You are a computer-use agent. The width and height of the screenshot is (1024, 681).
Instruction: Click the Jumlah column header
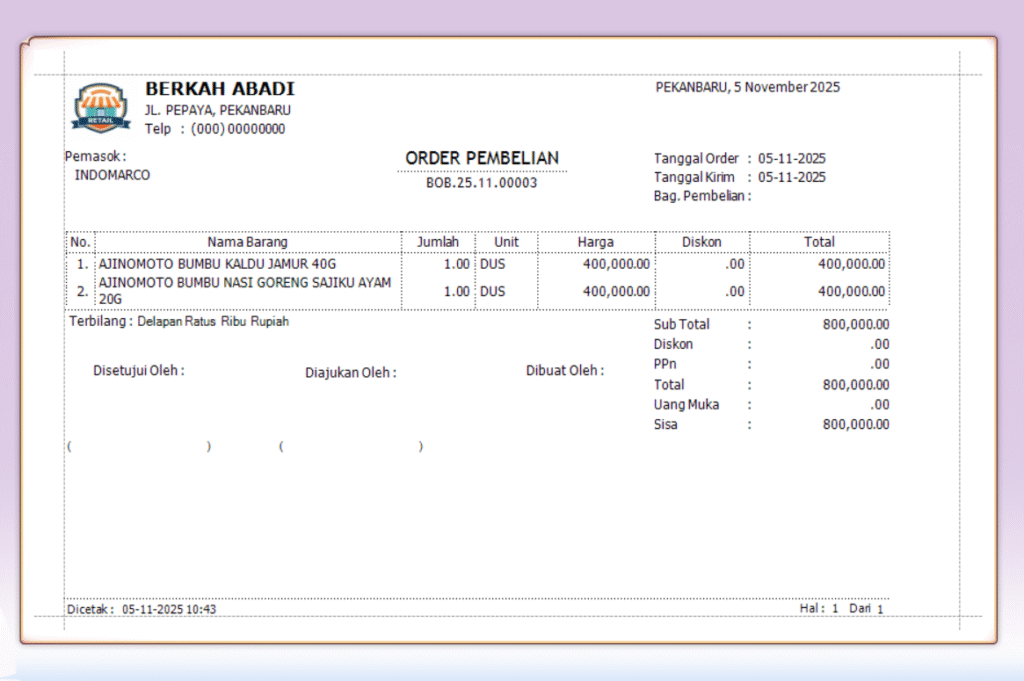point(437,242)
